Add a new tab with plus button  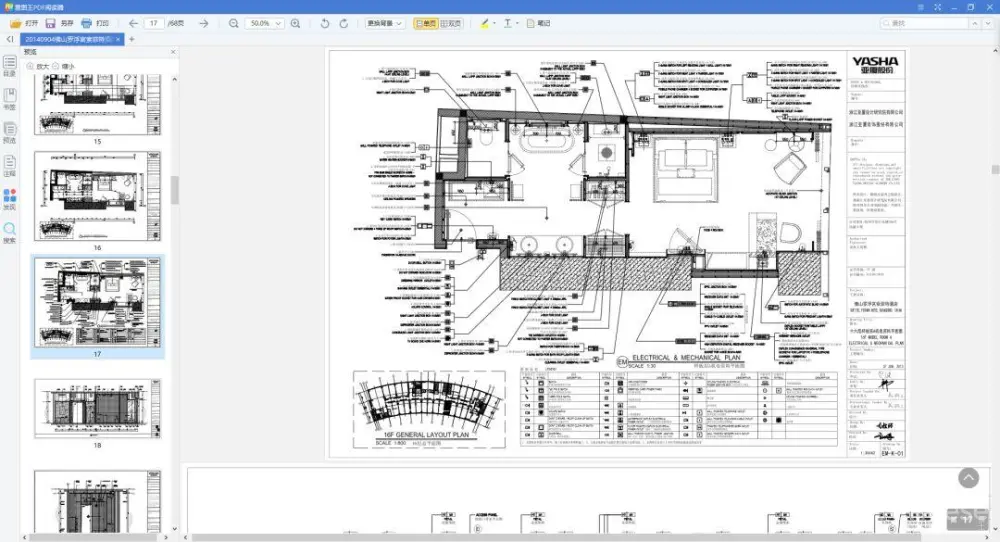pyautogui.click(x=131, y=39)
